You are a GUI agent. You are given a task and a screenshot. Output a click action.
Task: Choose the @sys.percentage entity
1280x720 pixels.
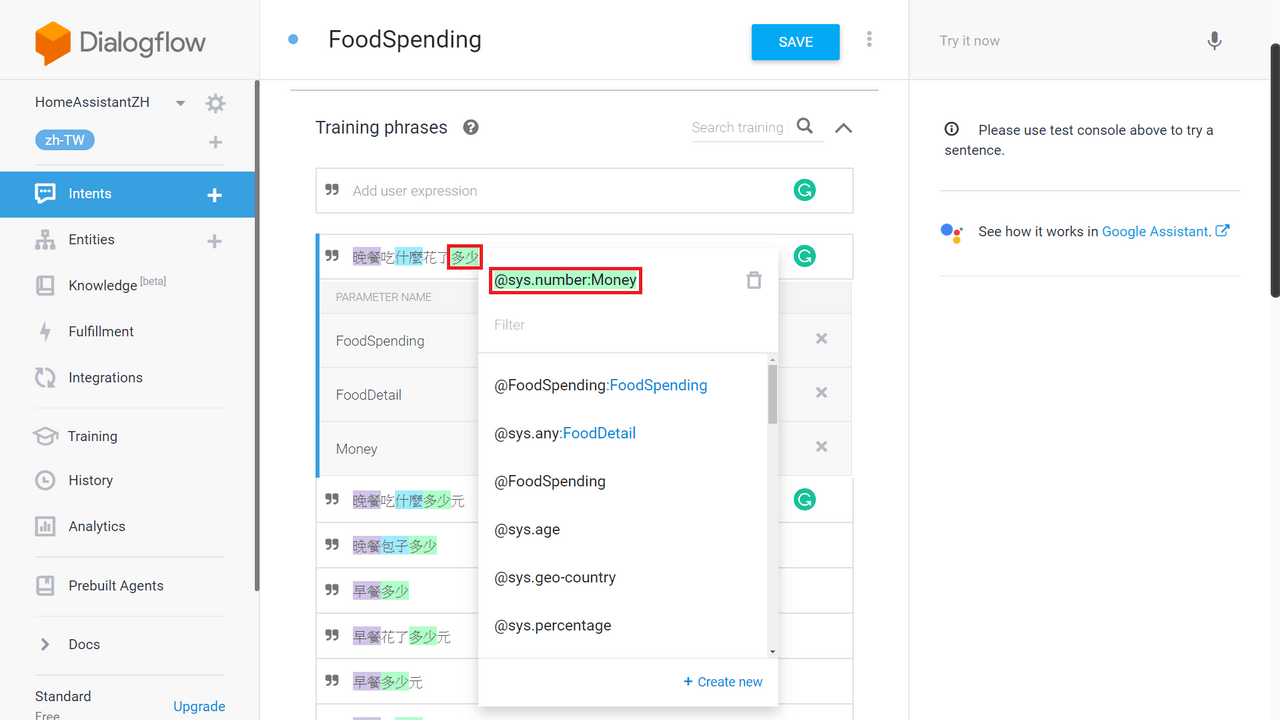pyautogui.click(x=552, y=625)
